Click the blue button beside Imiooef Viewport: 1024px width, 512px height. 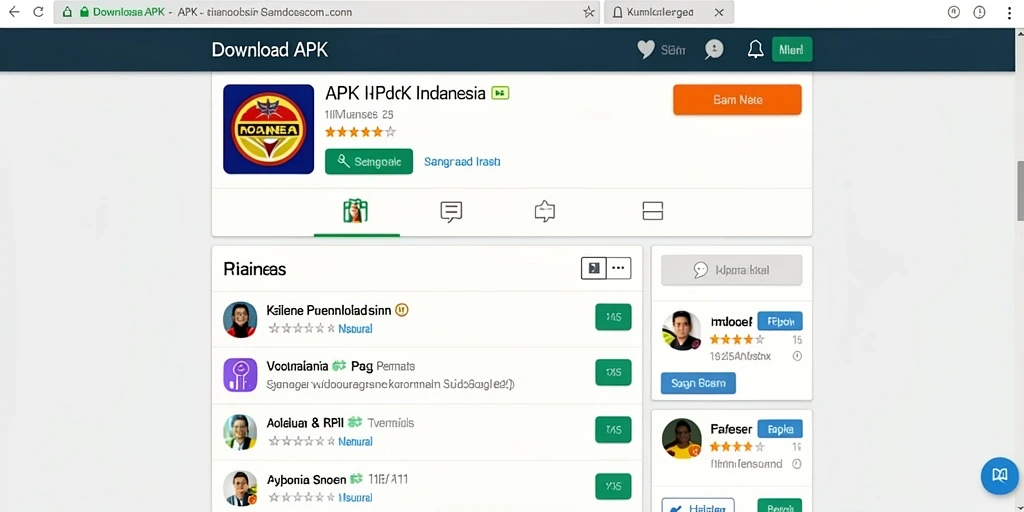(780, 321)
